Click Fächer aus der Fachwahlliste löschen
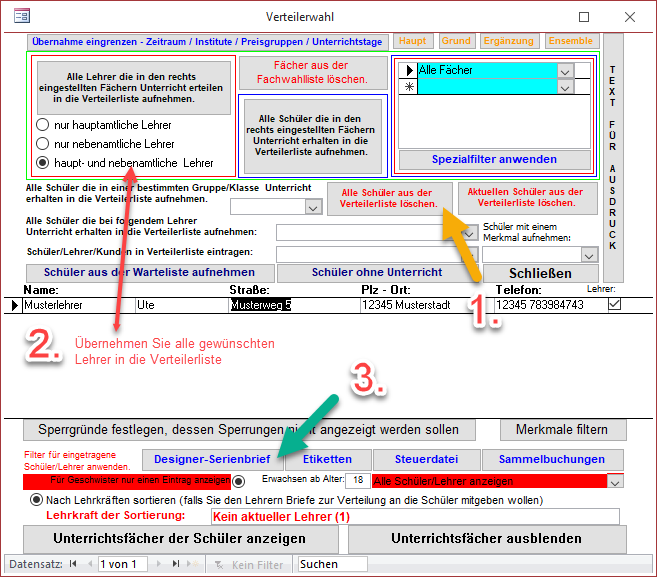This screenshot has width=657, height=577. tap(313, 72)
